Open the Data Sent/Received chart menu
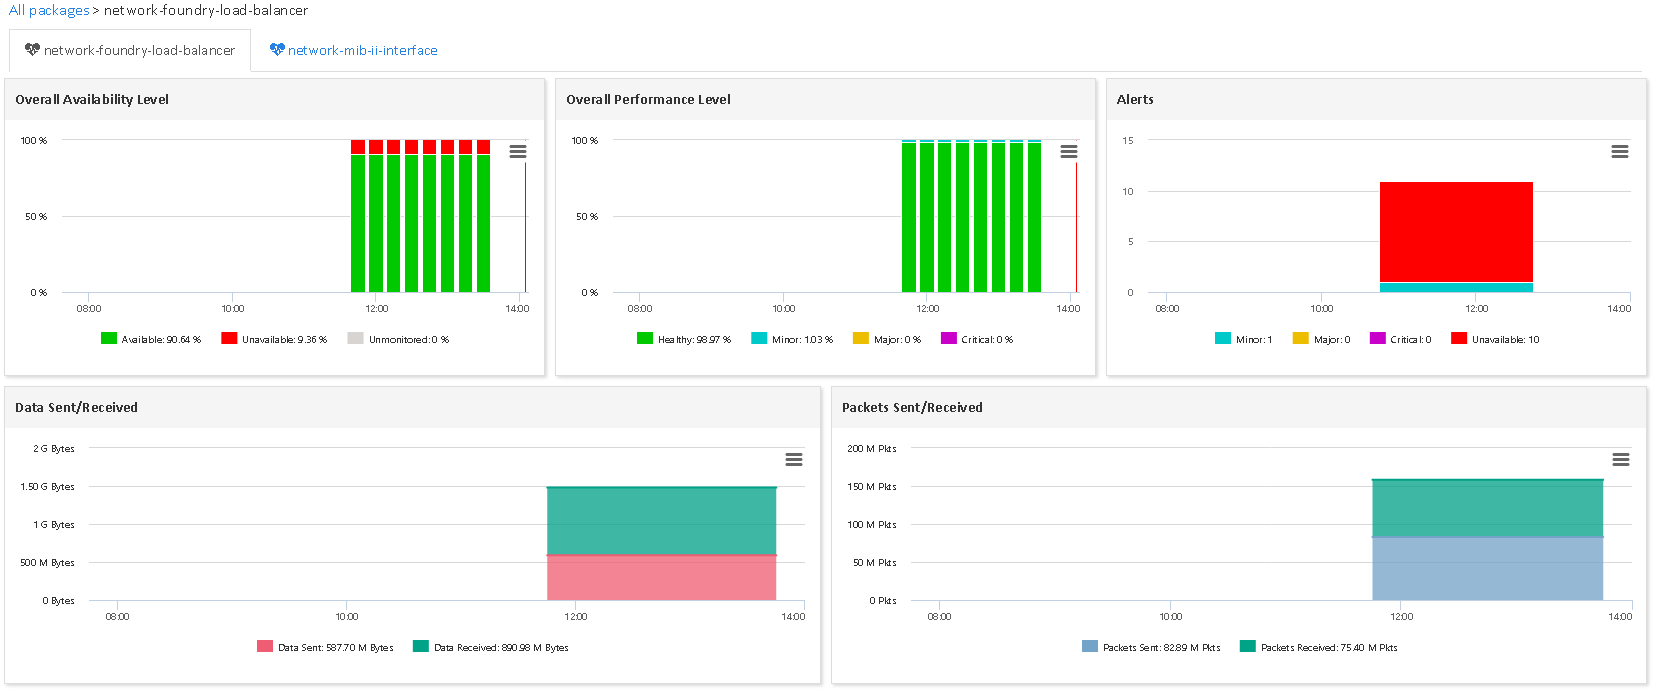Viewport: 1653px width, 691px height. pos(794,460)
